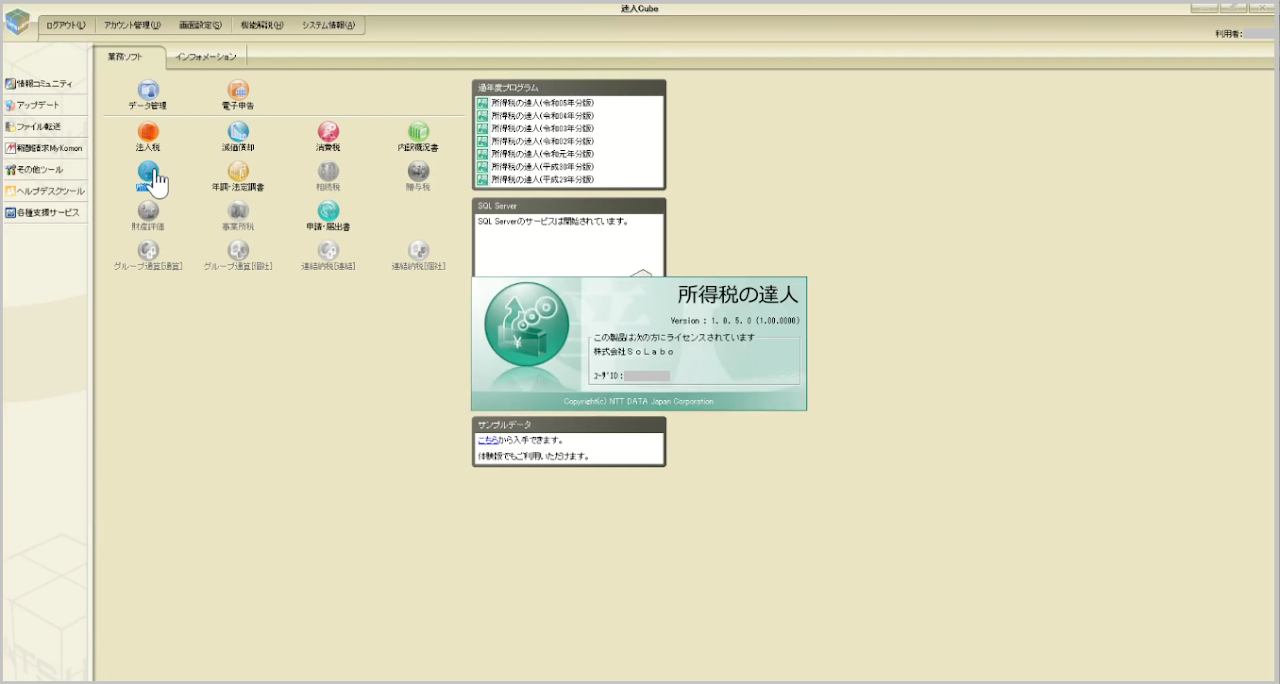This screenshot has height=684, width=1280.
Task: Click the 株式会社SoLabo license text
Action: [x=634, y=352]
